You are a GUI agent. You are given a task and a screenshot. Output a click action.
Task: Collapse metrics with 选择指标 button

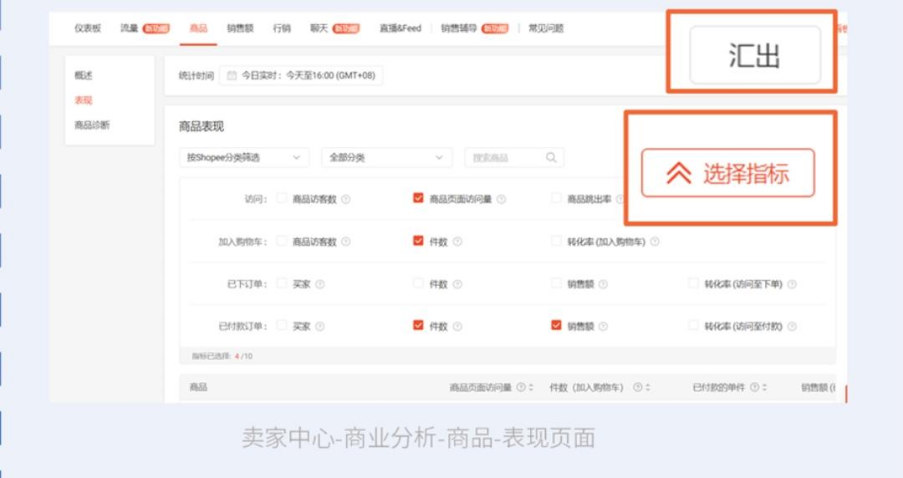pyautogui.click(x=728, y=173)
